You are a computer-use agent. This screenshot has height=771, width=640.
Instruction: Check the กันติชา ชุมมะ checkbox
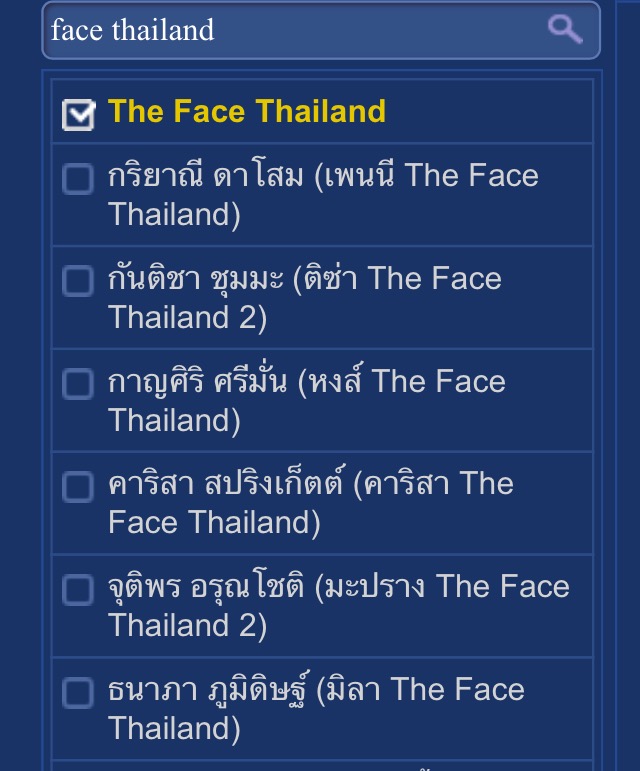pos(78,281)
